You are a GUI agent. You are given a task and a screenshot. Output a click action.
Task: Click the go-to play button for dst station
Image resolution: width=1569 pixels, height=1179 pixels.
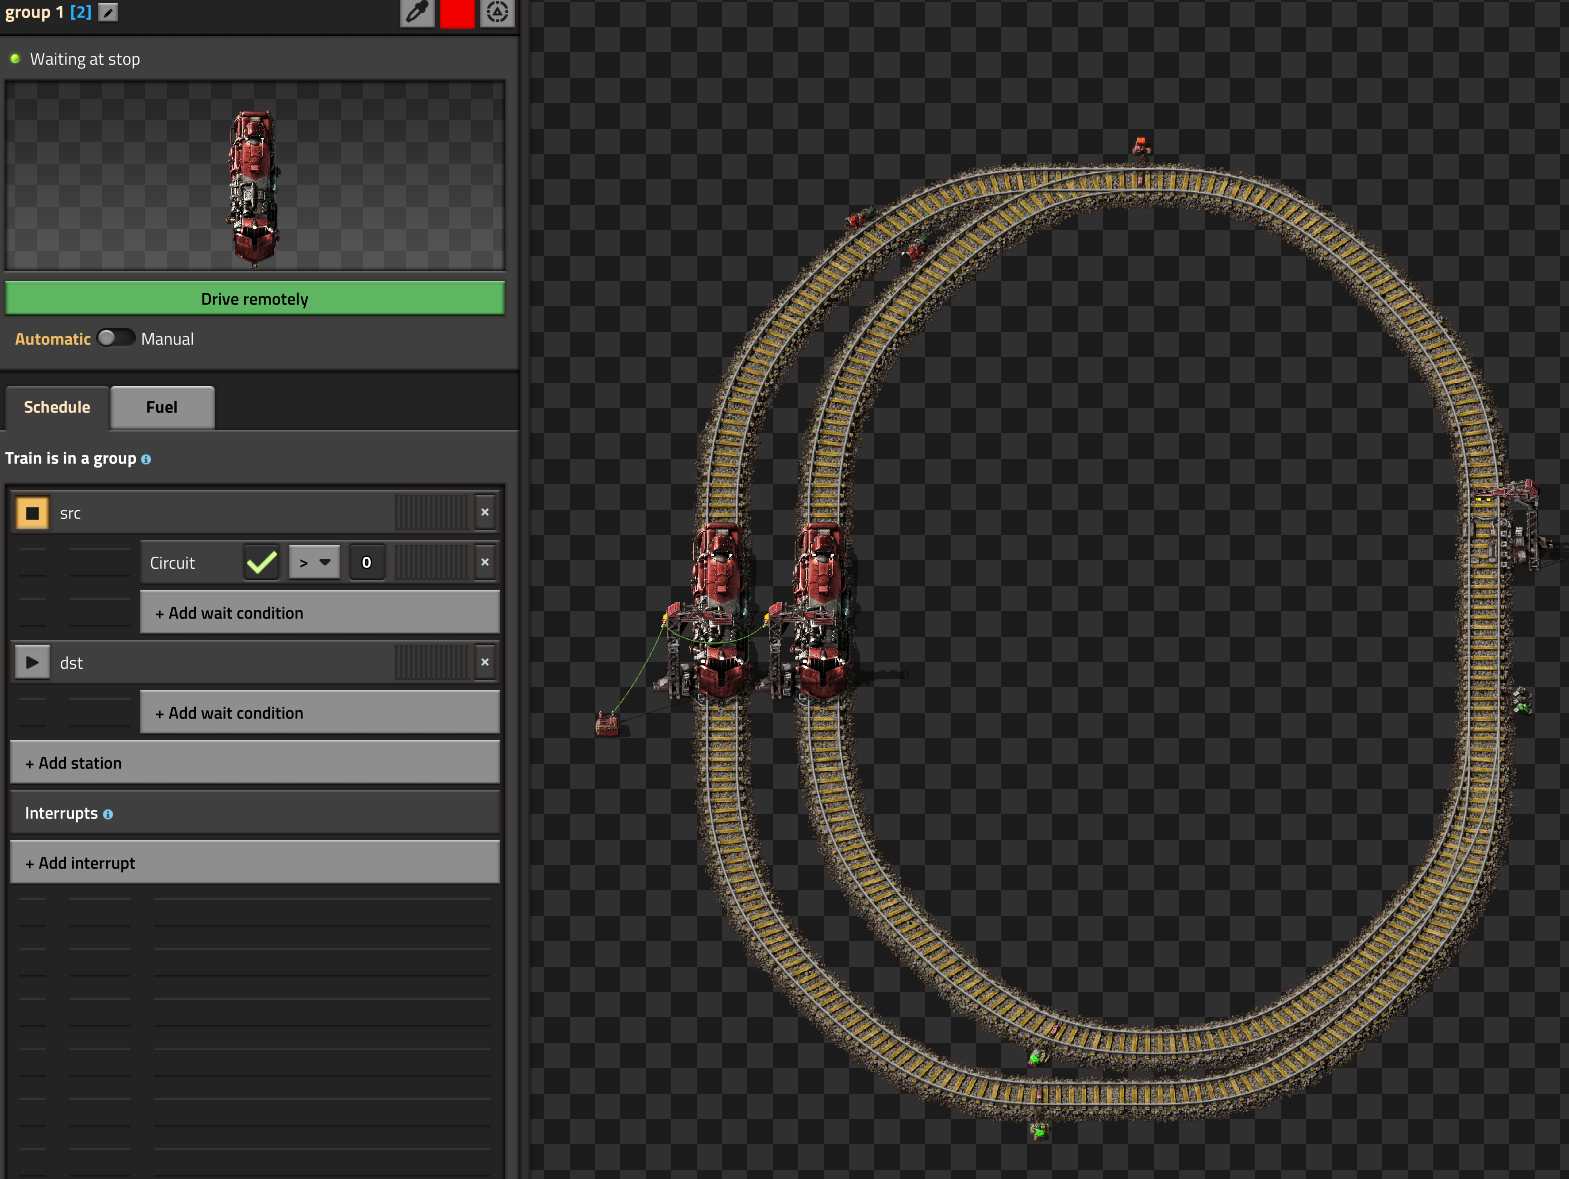pyautogui.click(x=32, y=662)
